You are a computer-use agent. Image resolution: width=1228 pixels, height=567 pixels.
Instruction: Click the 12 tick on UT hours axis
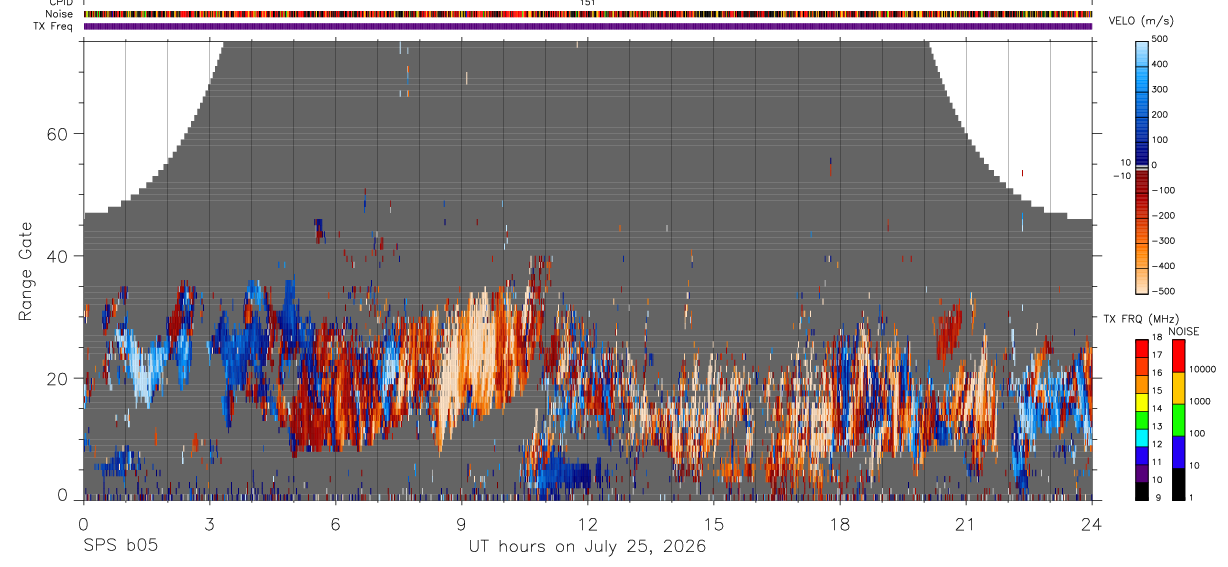[x=588, y=524]
